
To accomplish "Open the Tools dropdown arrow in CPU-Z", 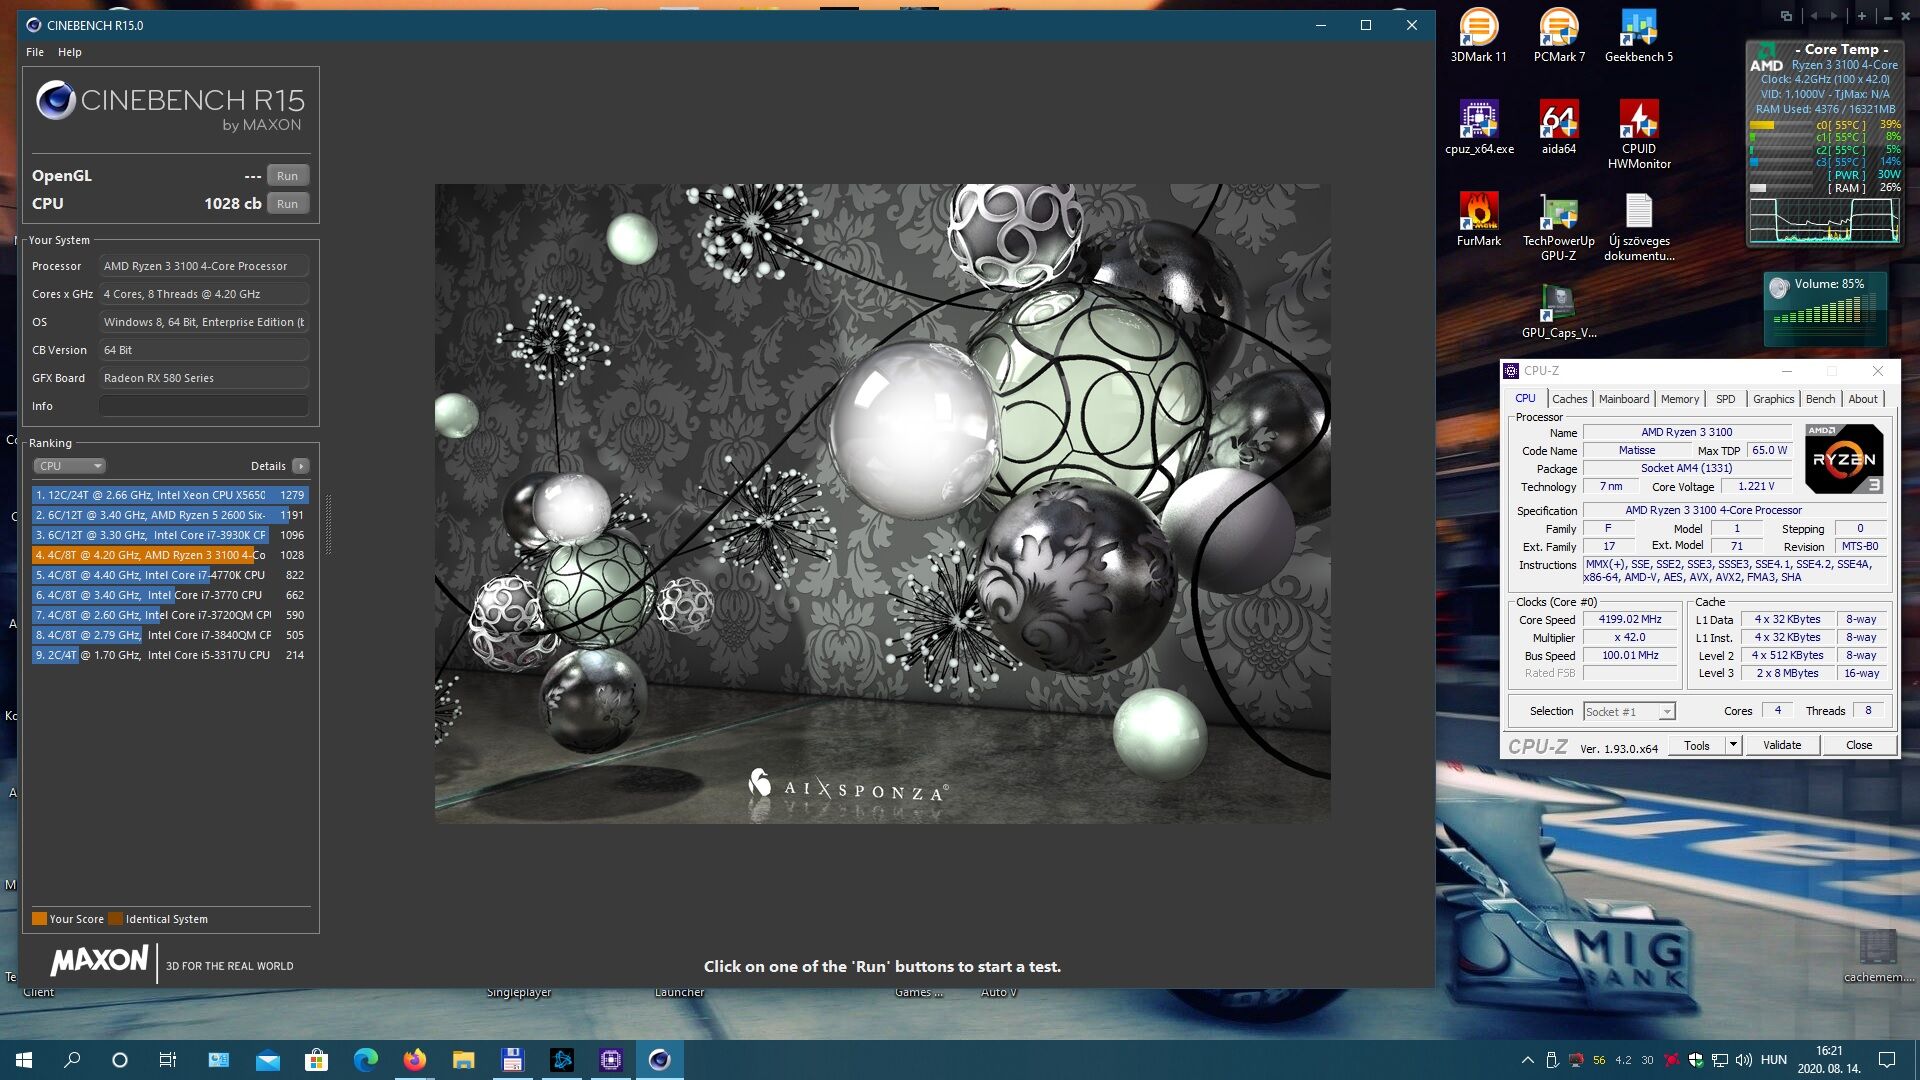I will click(x=1734, y=746).
